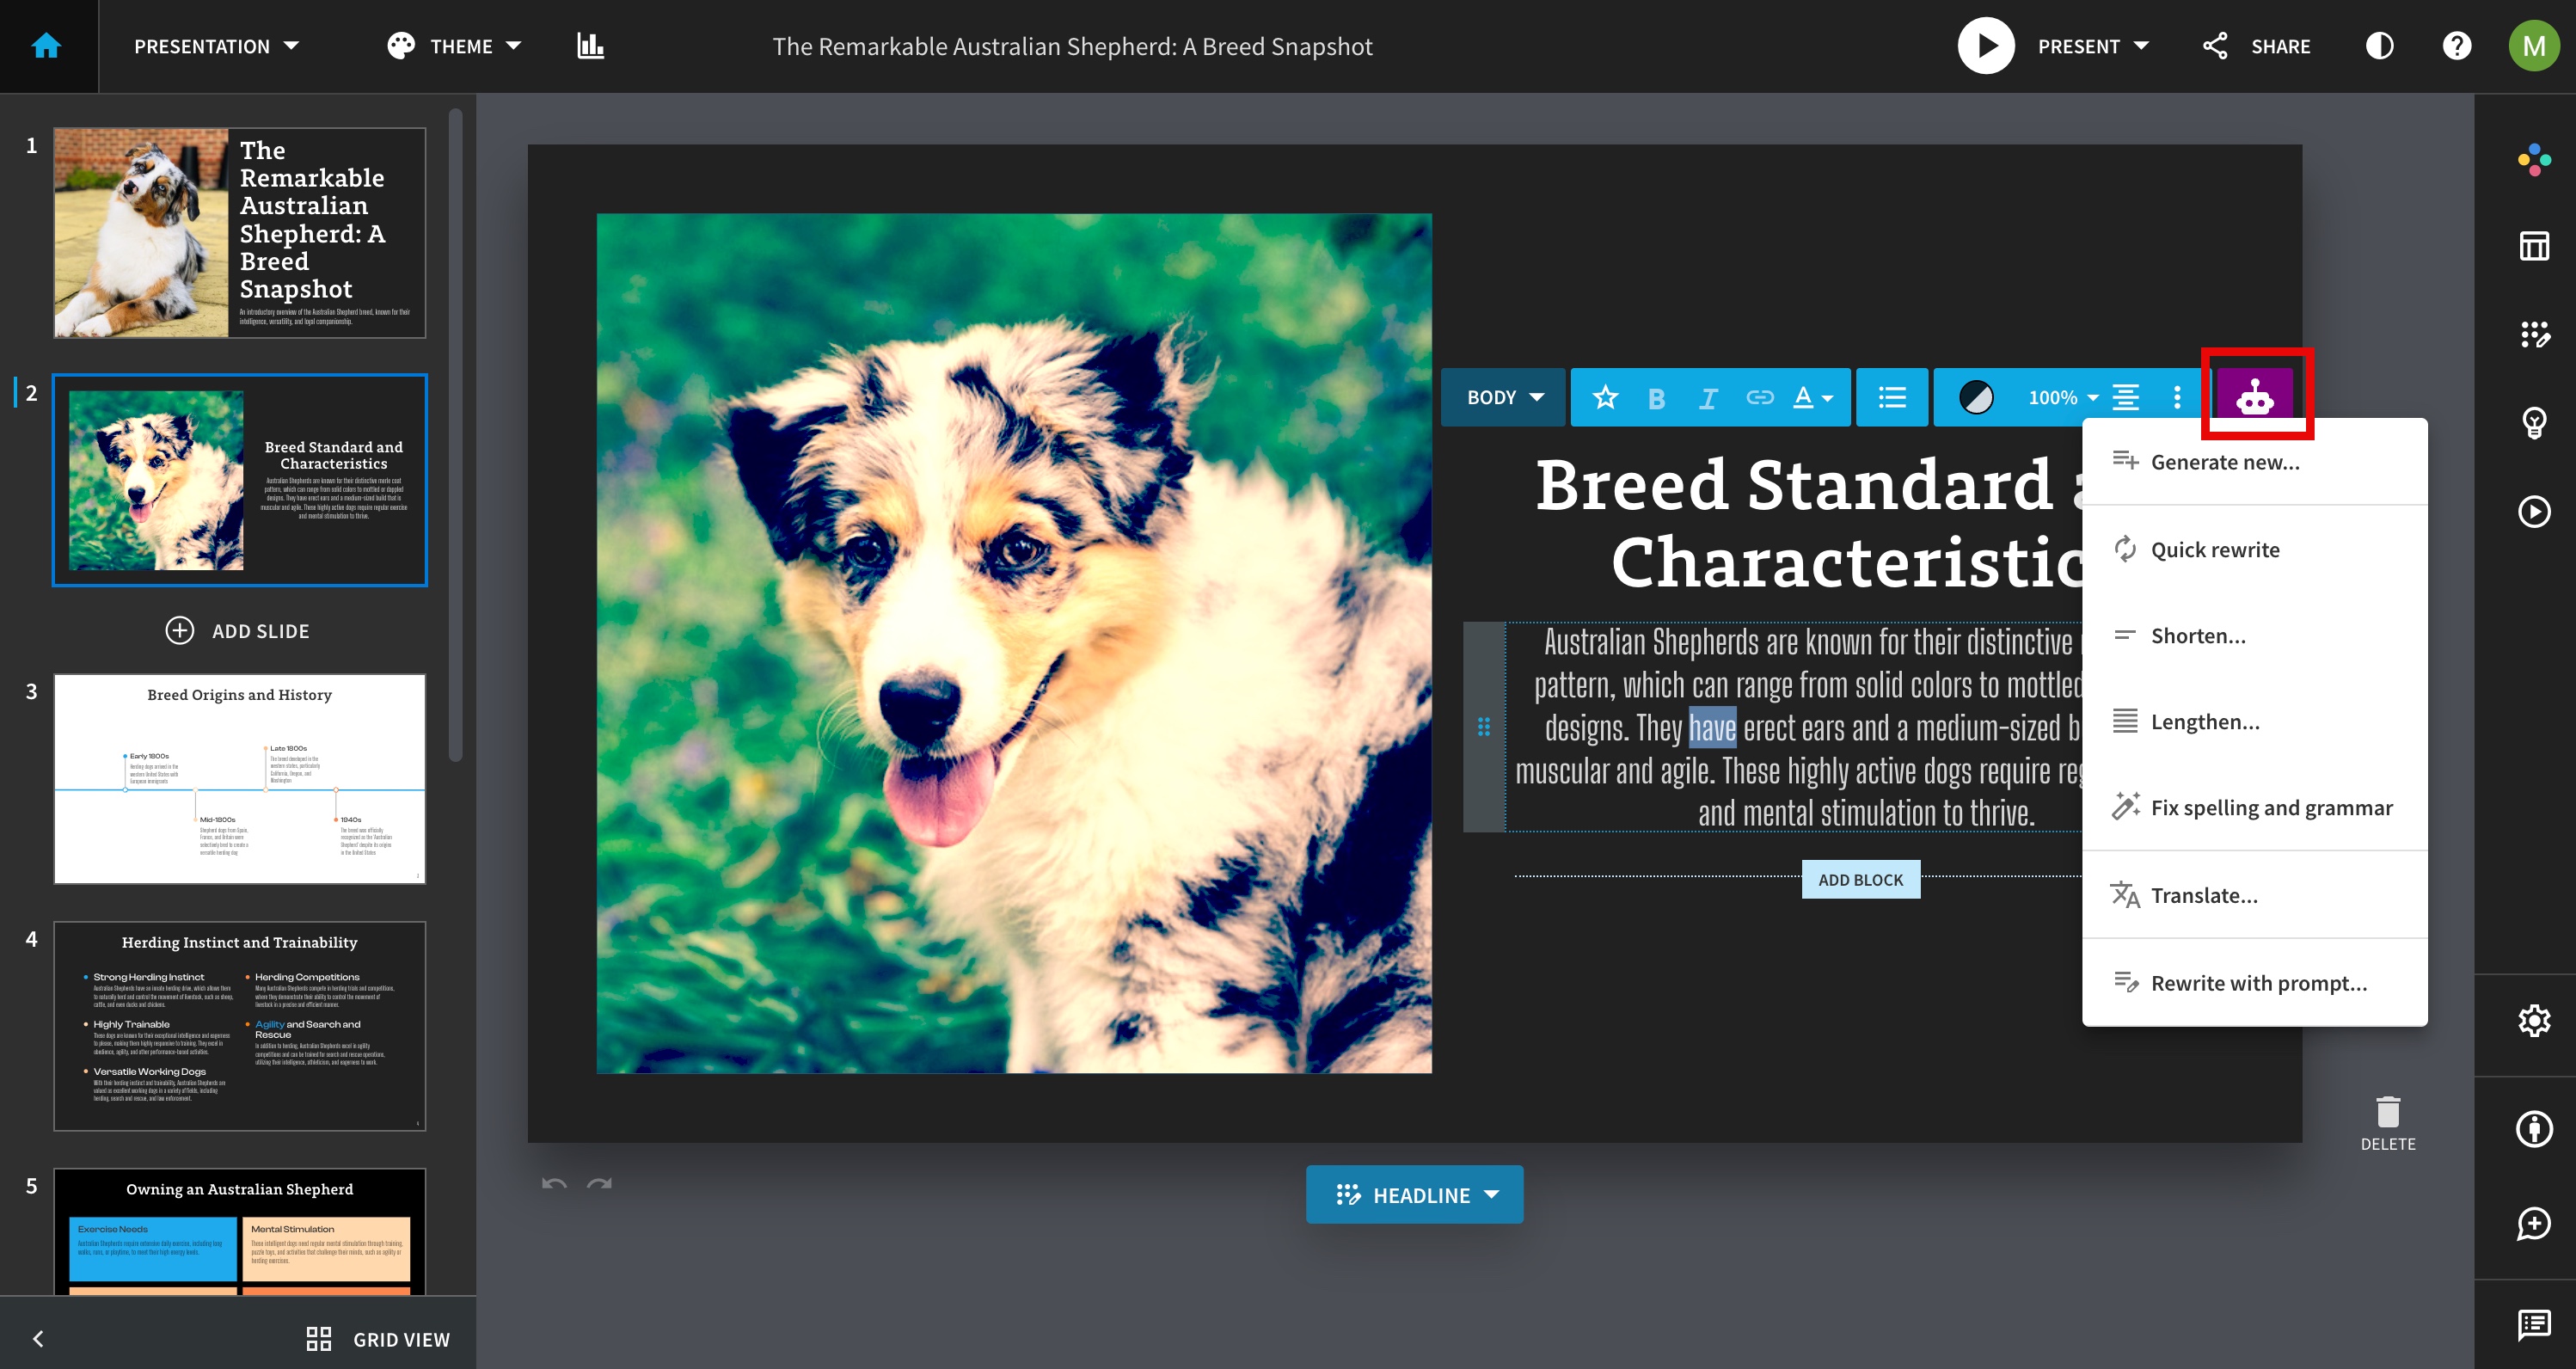Expand the HEADLINE layout dropdown
Viewport: 2576px width, 1369px height.
click(1414, 1194)
